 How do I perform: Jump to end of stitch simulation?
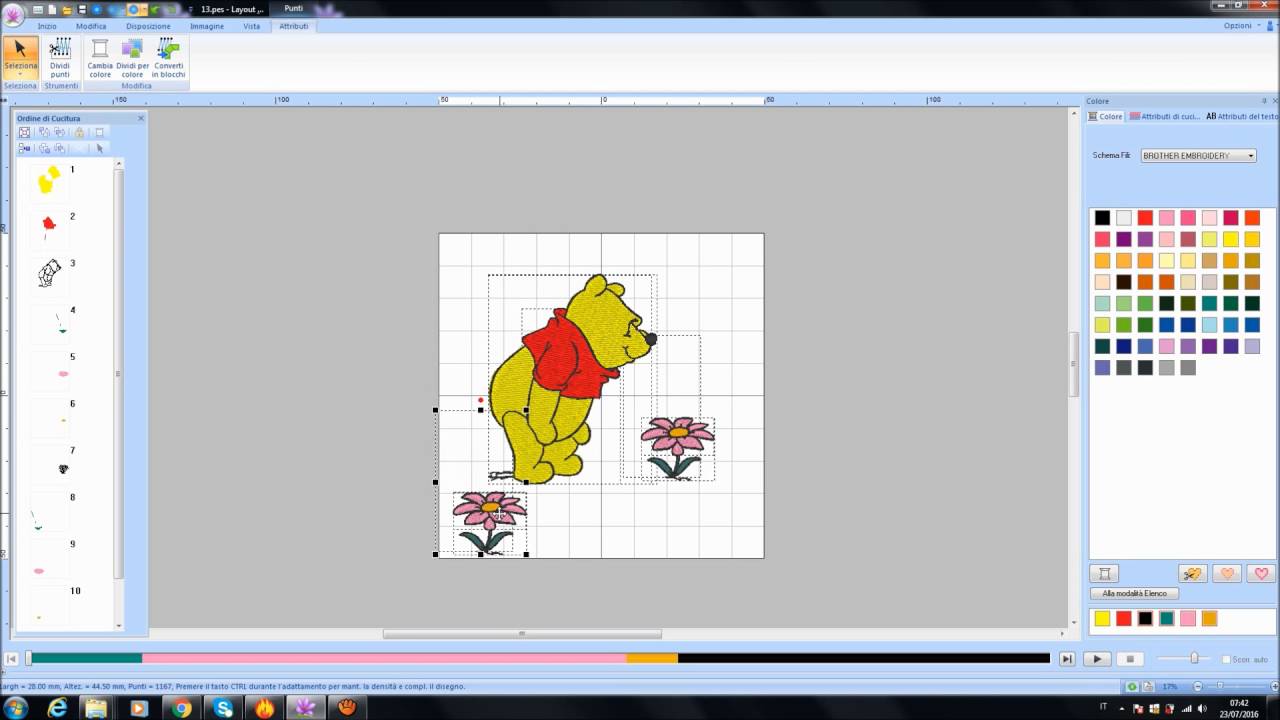pyautogui.click(x=1067, y=659)
